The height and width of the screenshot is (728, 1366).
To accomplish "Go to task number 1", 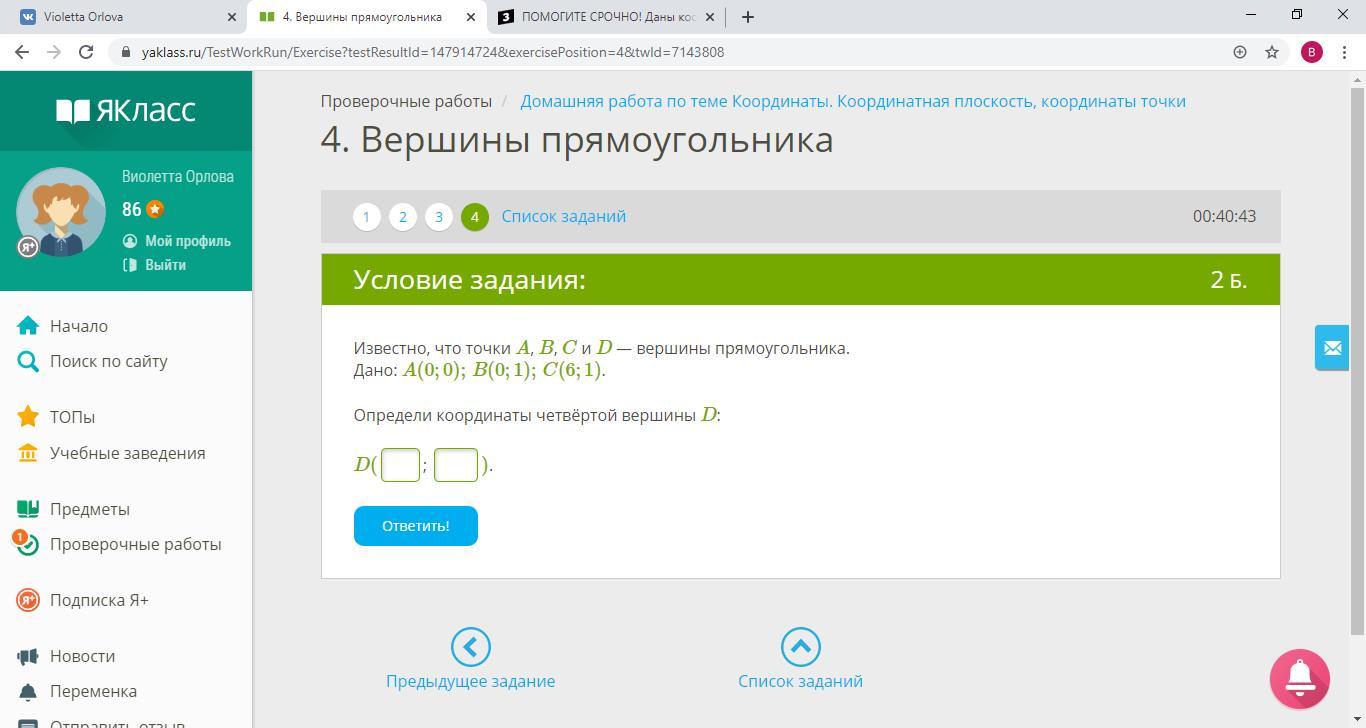I will coord(366,217).
